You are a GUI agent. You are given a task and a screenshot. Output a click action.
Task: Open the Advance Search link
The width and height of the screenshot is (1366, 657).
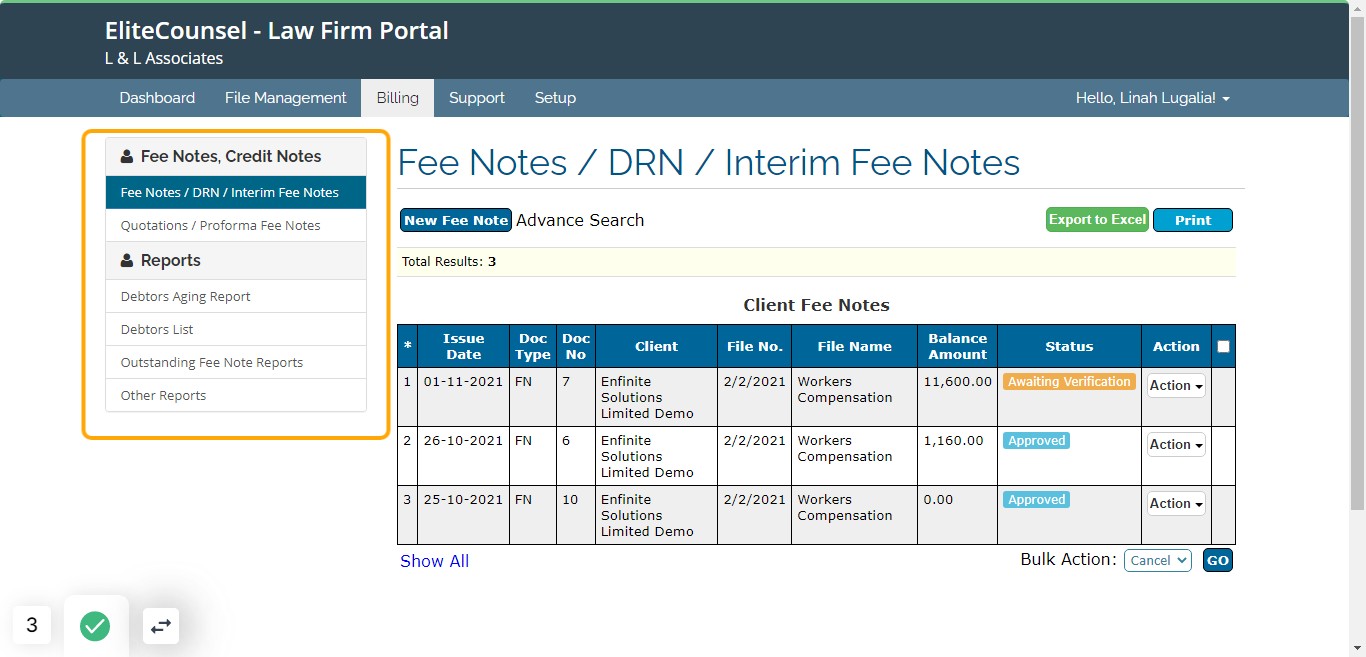[580, 221]
